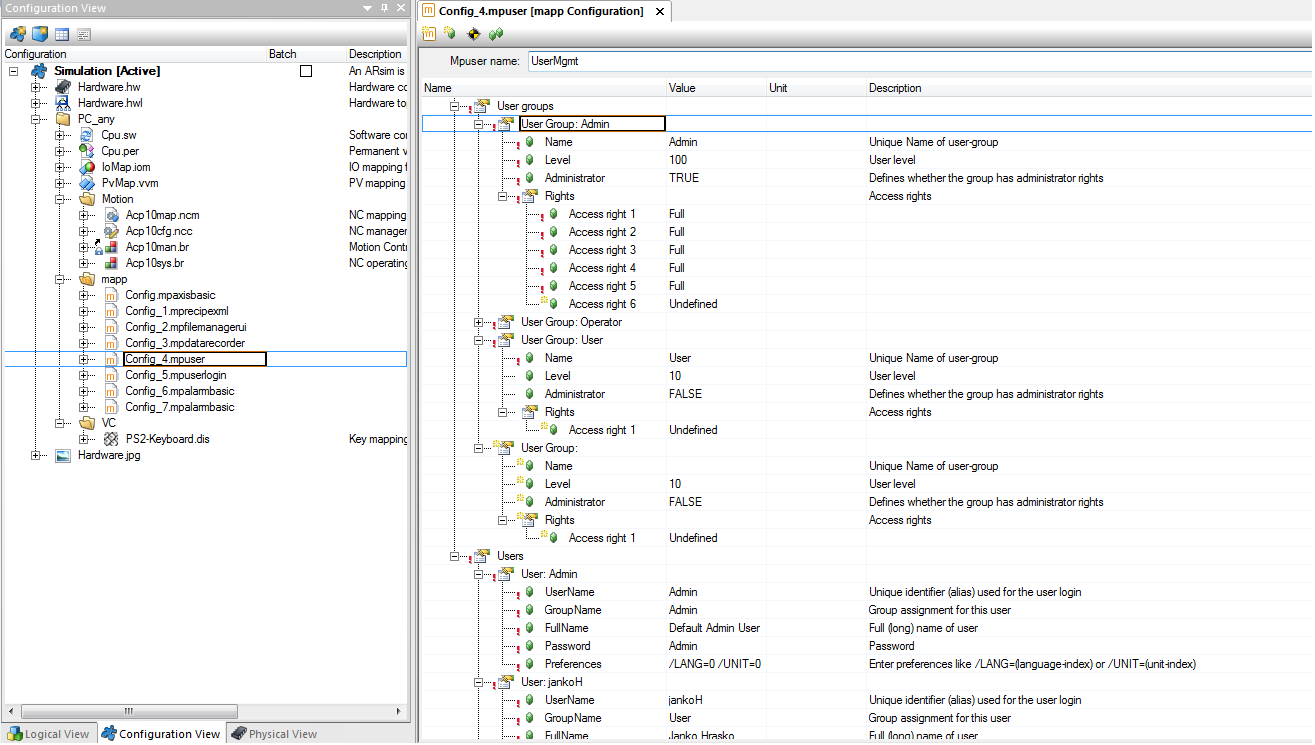Click the Hardware.hwl file icon

(x=62, y=103)
